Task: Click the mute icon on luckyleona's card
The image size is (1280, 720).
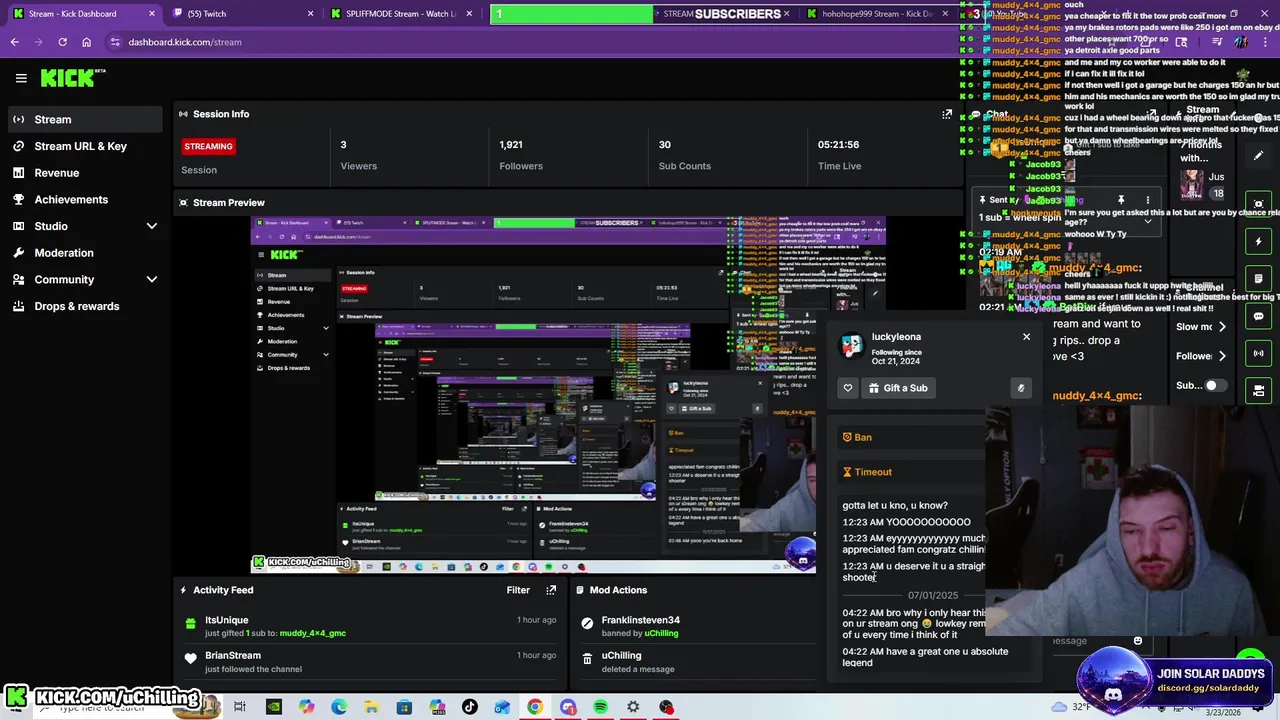Action: click(1020, 388)
